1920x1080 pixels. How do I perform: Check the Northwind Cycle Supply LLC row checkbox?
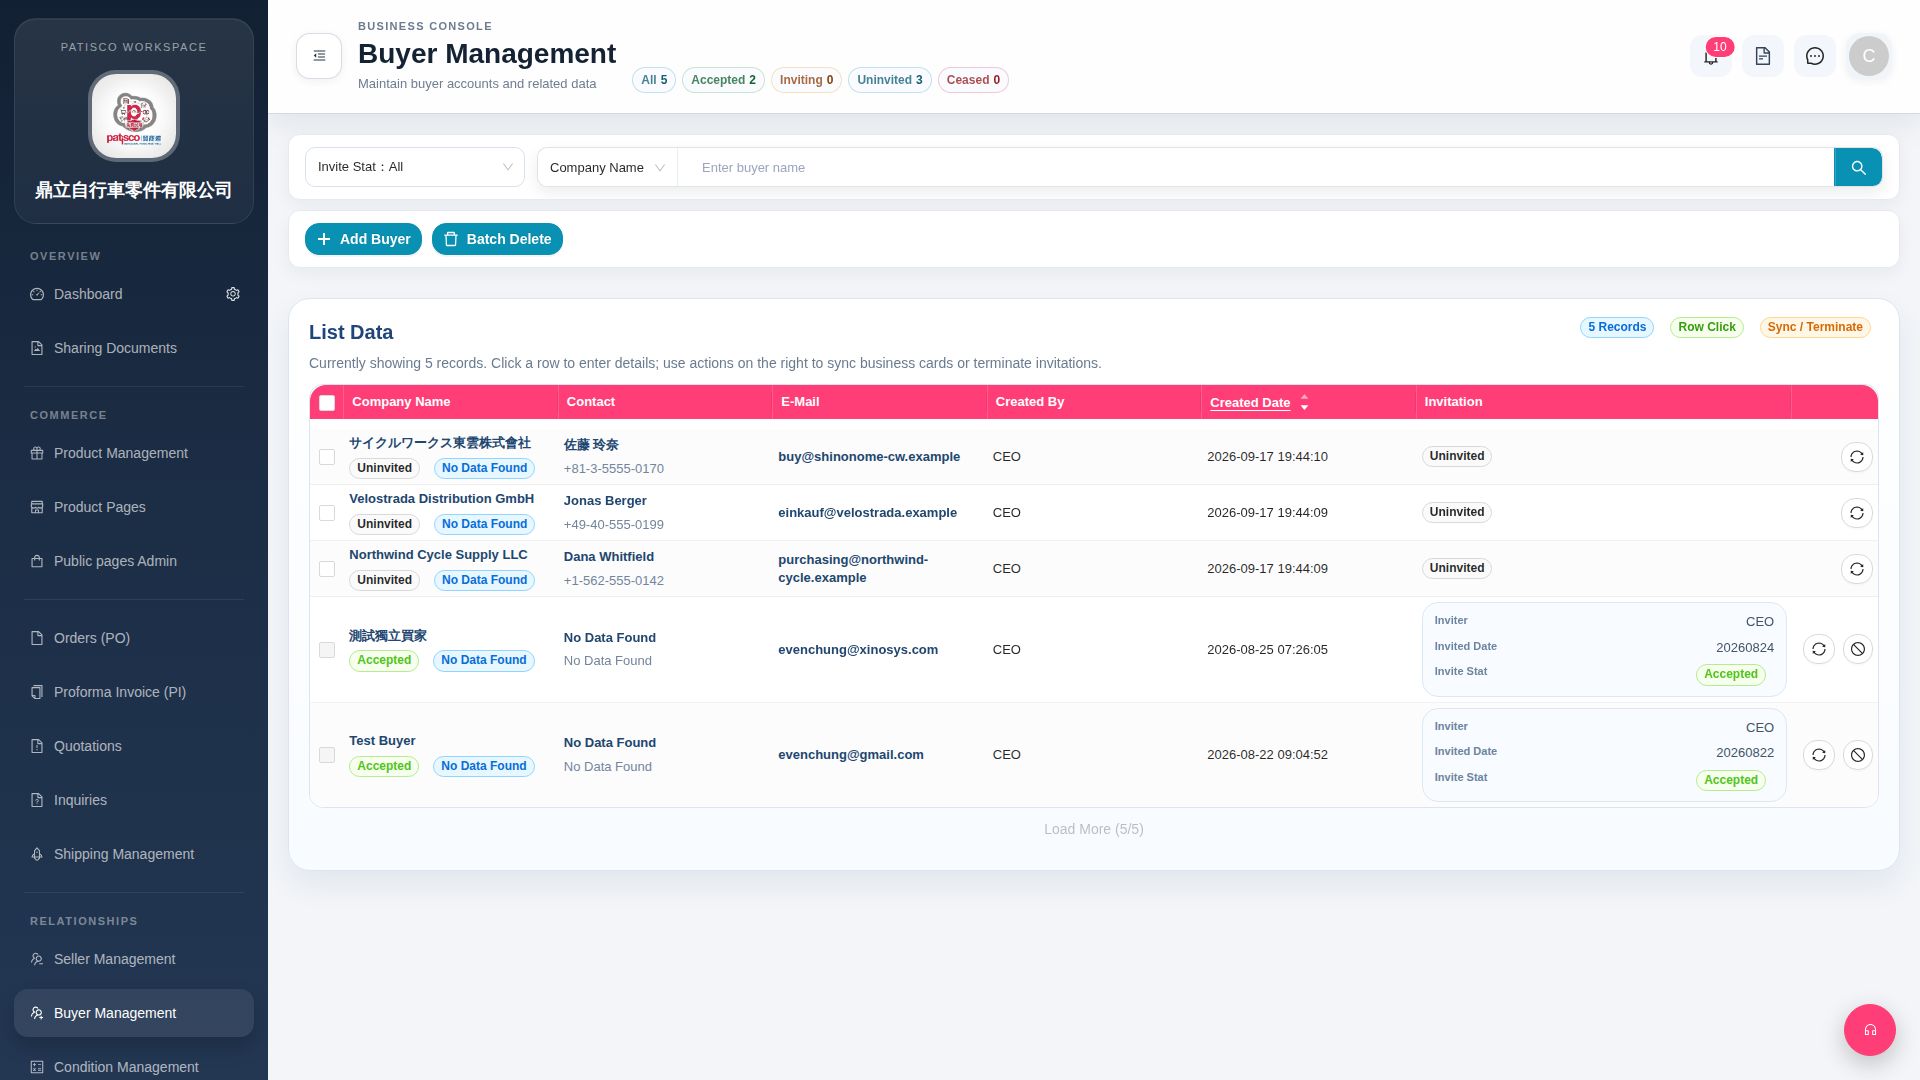[327, 569]
